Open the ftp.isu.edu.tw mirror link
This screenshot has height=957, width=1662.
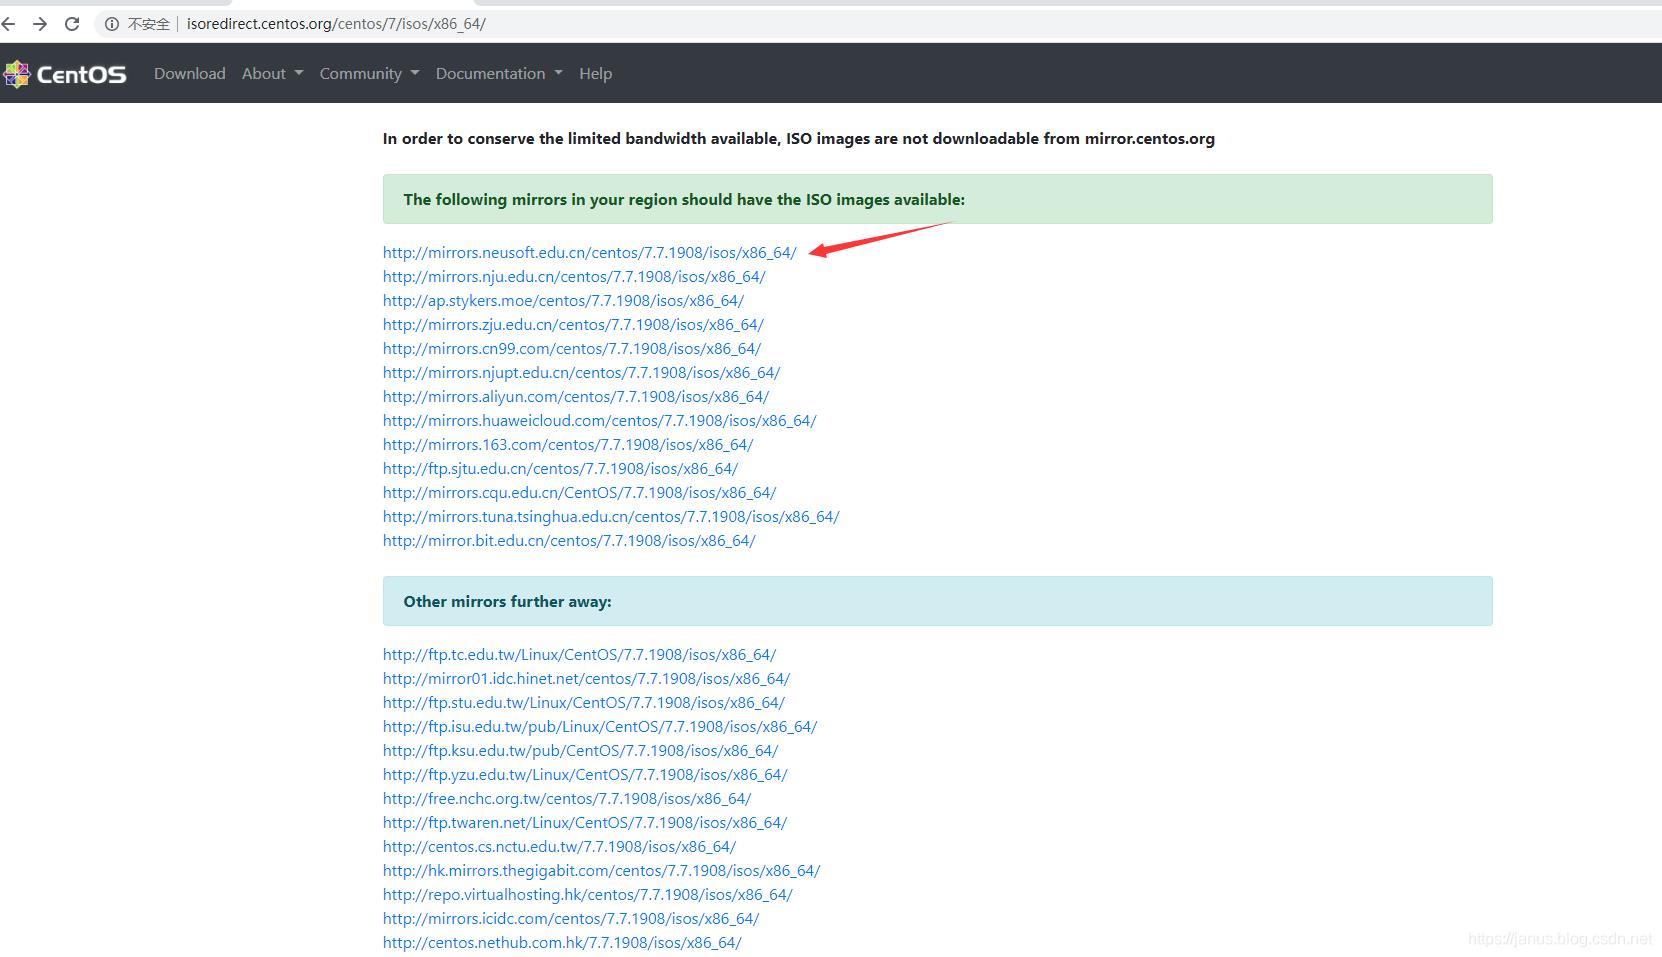[600, 727]
